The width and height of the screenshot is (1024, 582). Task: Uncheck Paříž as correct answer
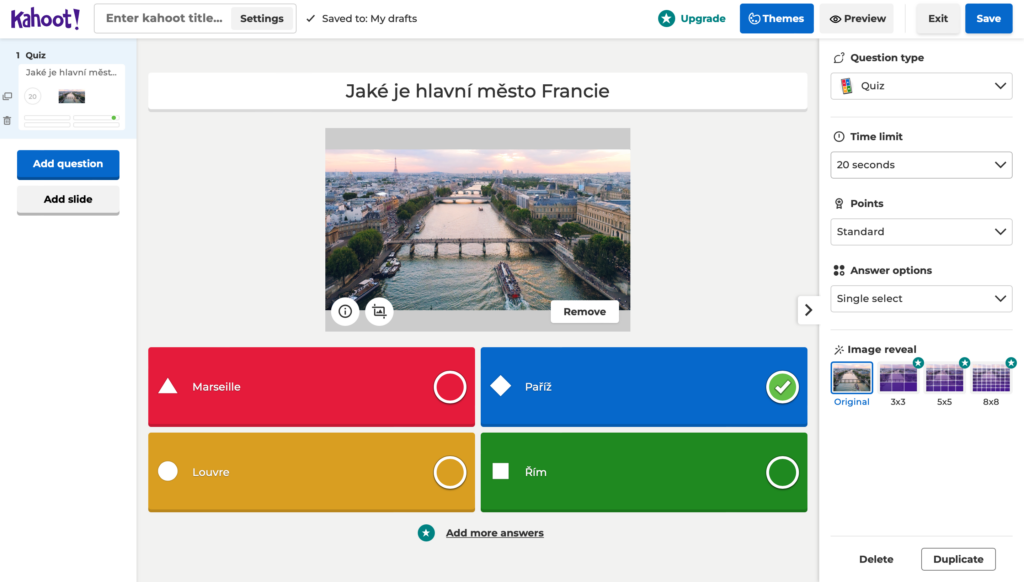point(782,387)
